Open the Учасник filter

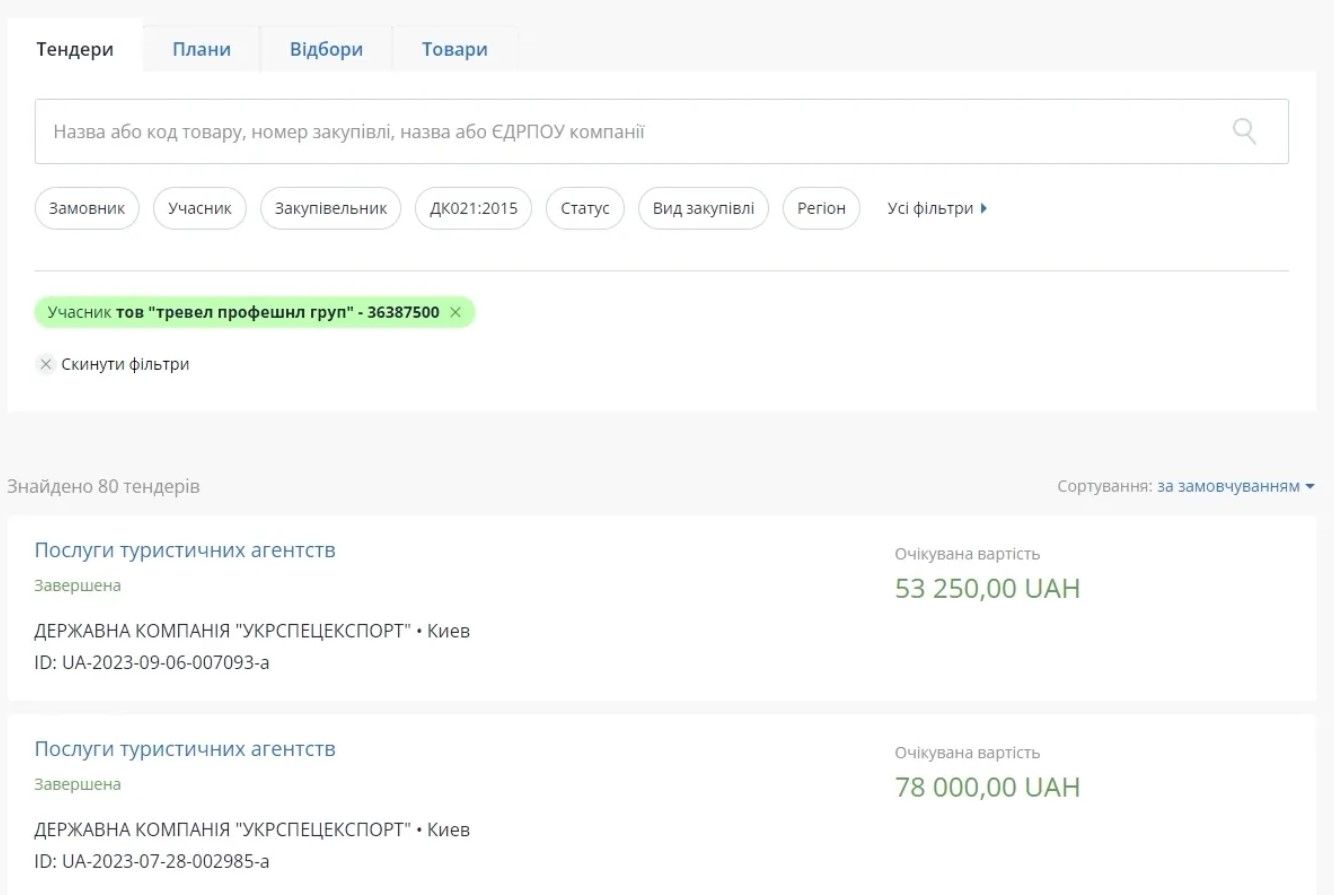(200, 208)
